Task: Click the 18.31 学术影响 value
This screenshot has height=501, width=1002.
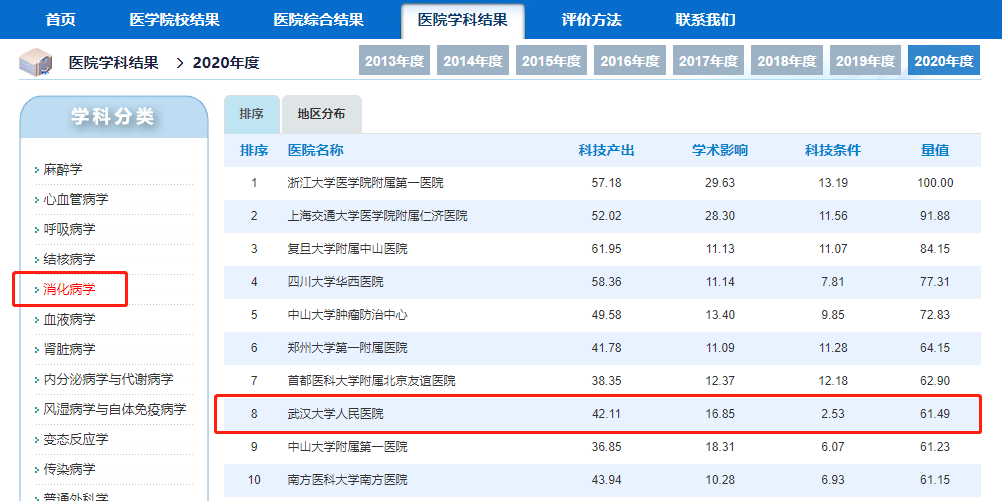Action: tap(720, 447)
